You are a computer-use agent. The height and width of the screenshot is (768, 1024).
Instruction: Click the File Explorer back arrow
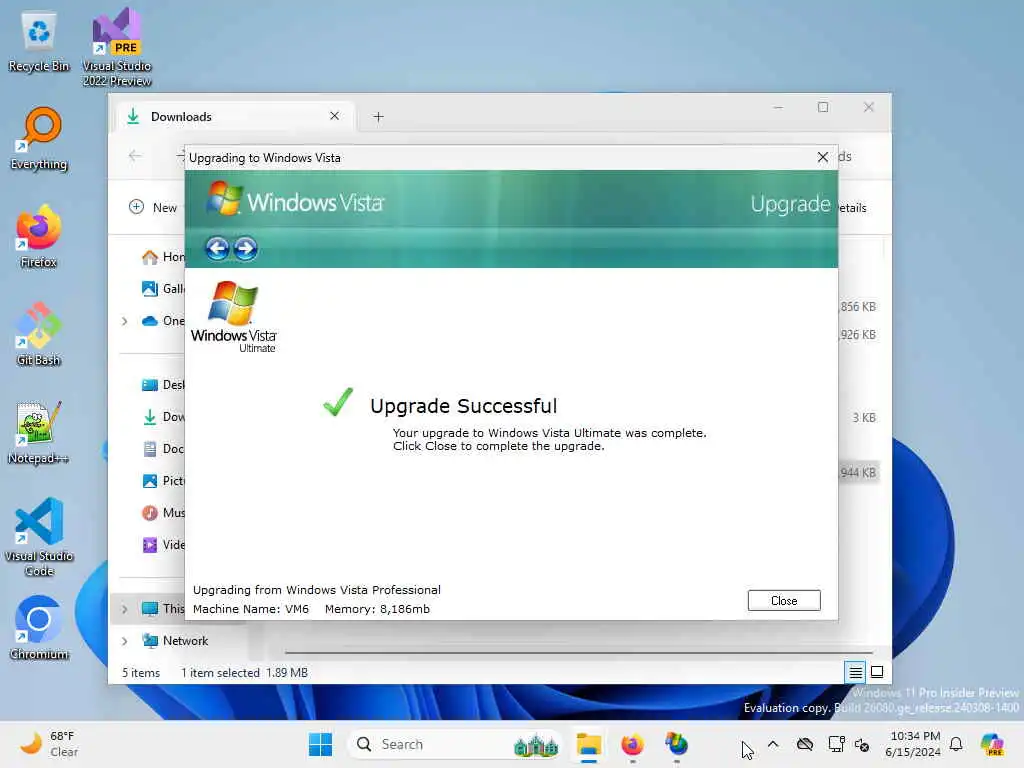coord(135,156)
